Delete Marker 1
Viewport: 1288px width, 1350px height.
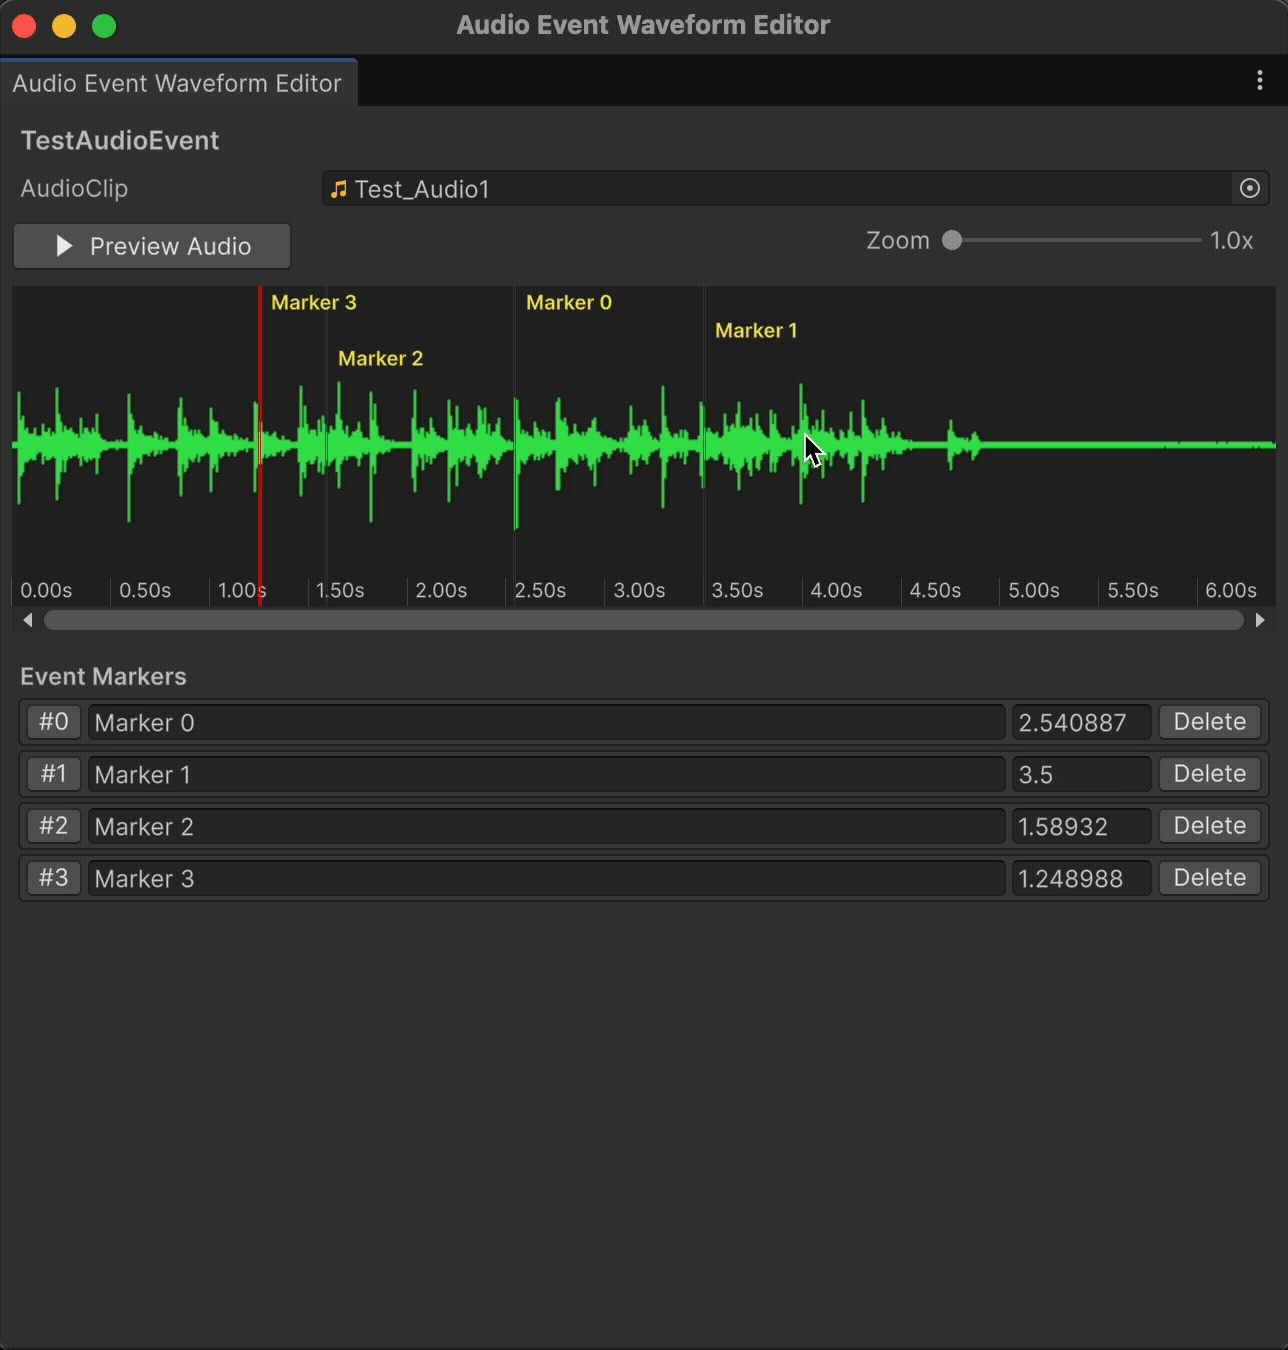click(1210, 774)
